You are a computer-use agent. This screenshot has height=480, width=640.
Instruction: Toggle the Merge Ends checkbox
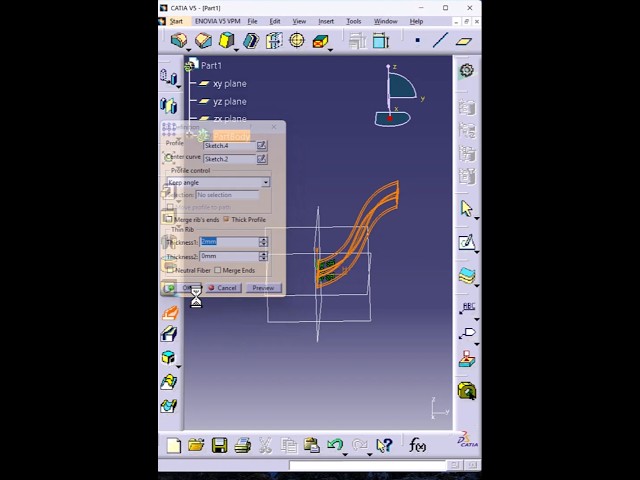[x=218, y=270]
